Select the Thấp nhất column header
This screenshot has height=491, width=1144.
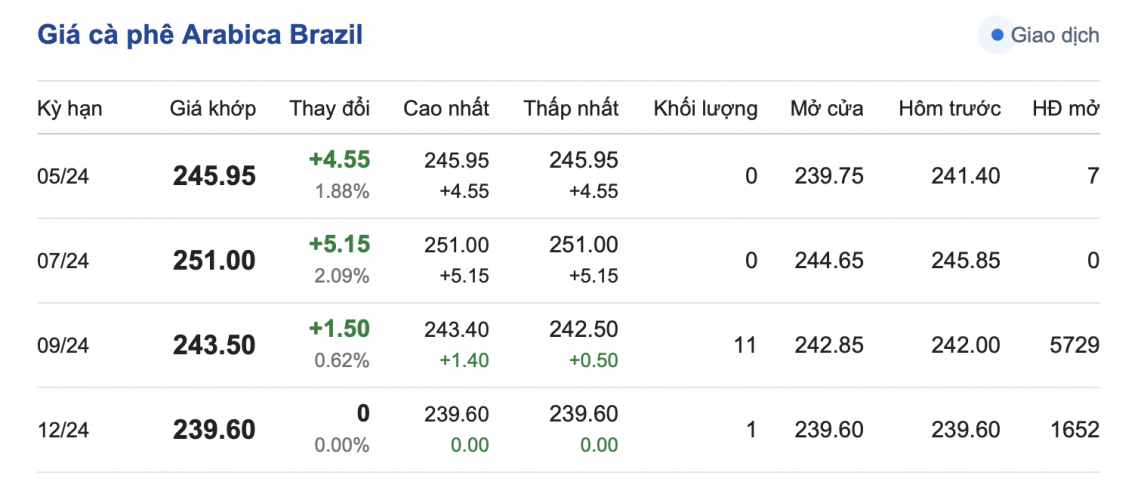click(x=571, y=108)
